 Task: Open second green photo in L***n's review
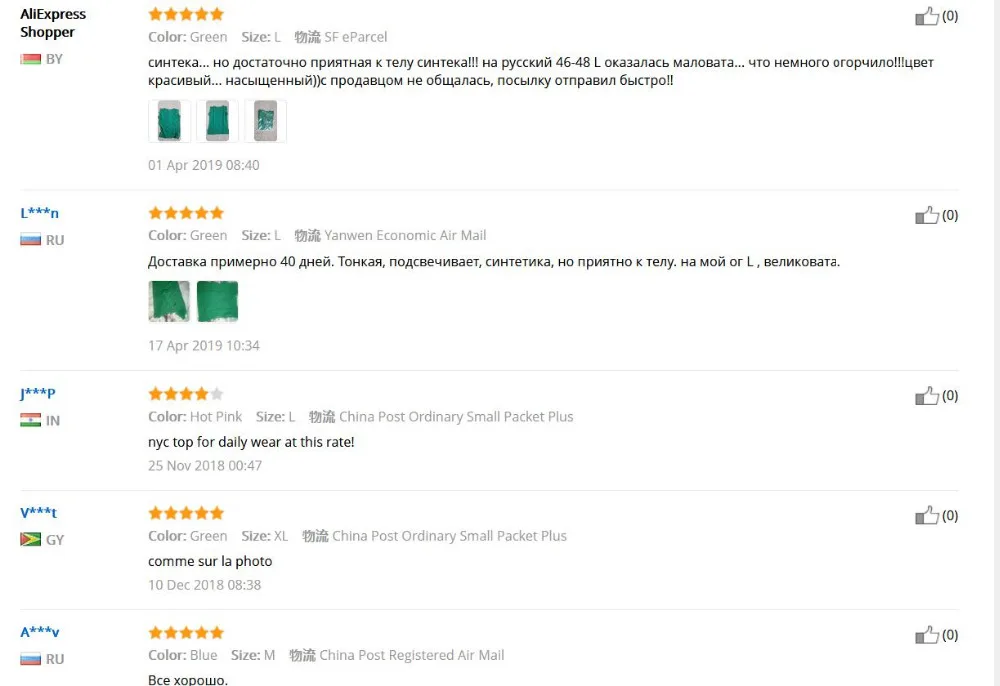pyautogui.click(x=217, y=302)
